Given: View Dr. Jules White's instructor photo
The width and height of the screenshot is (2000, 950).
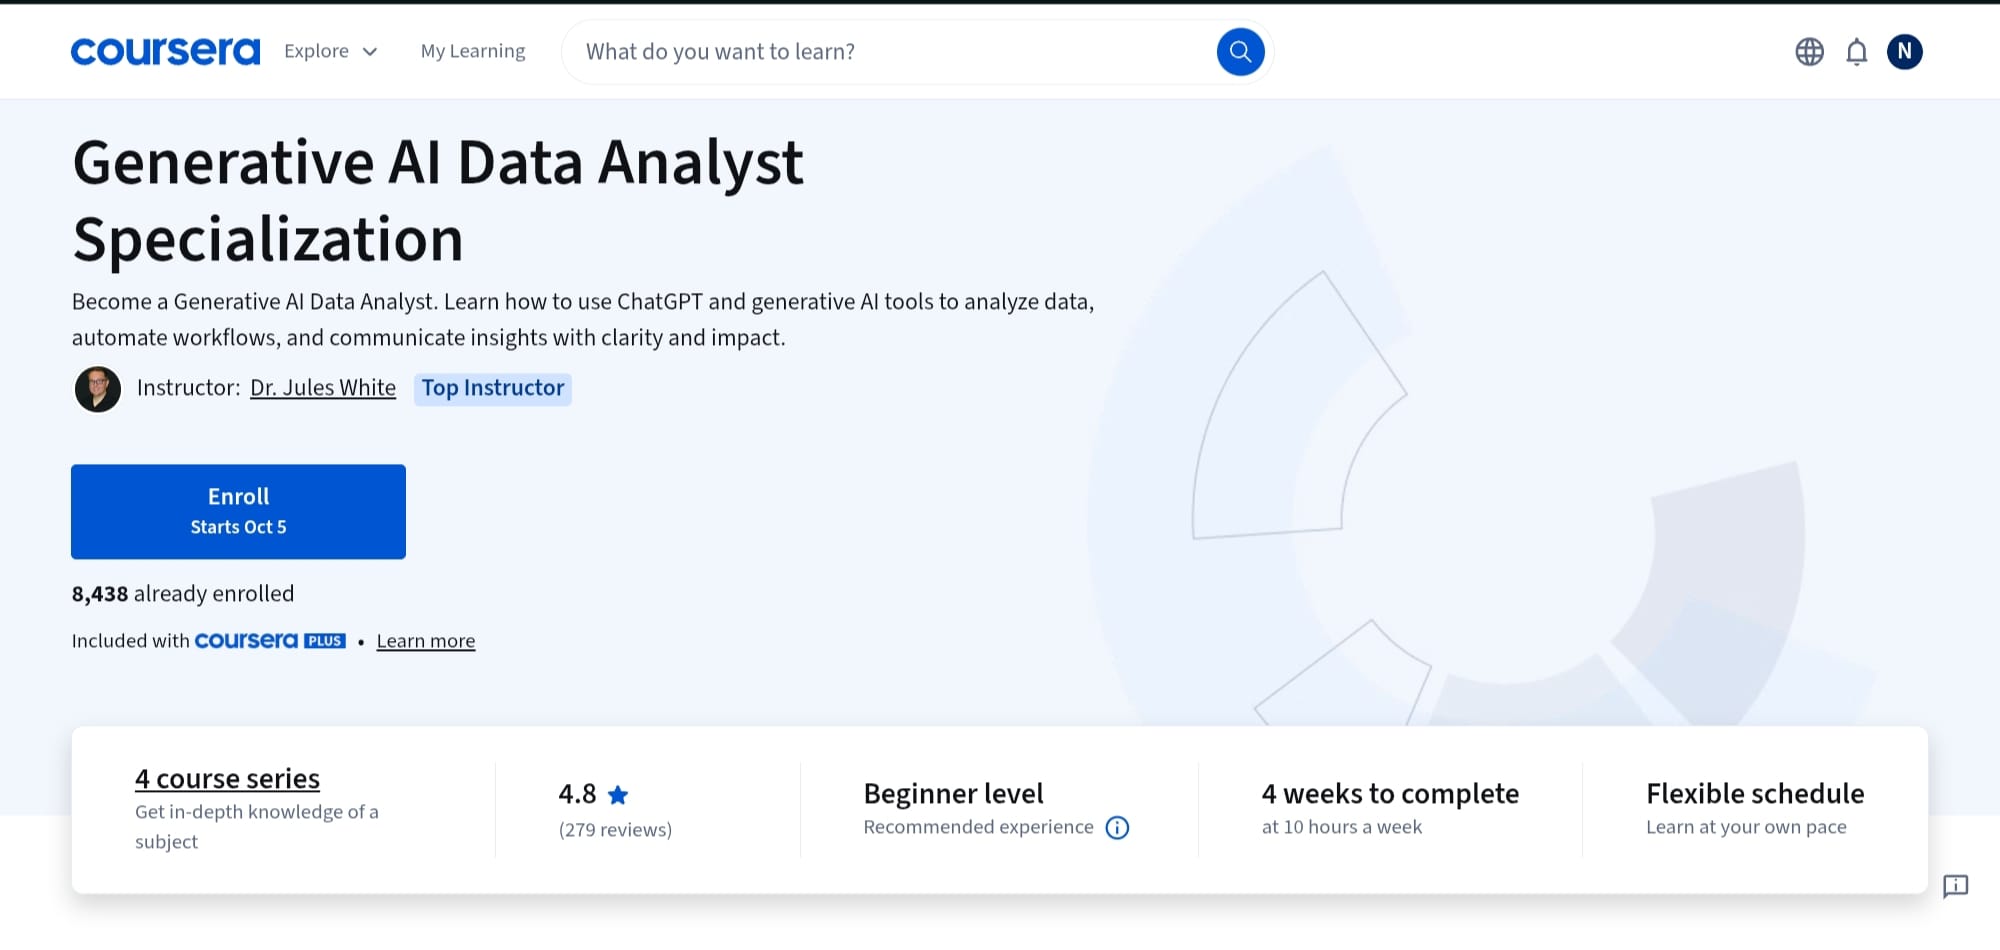Looking at the screenshot, I should point(96,388).
